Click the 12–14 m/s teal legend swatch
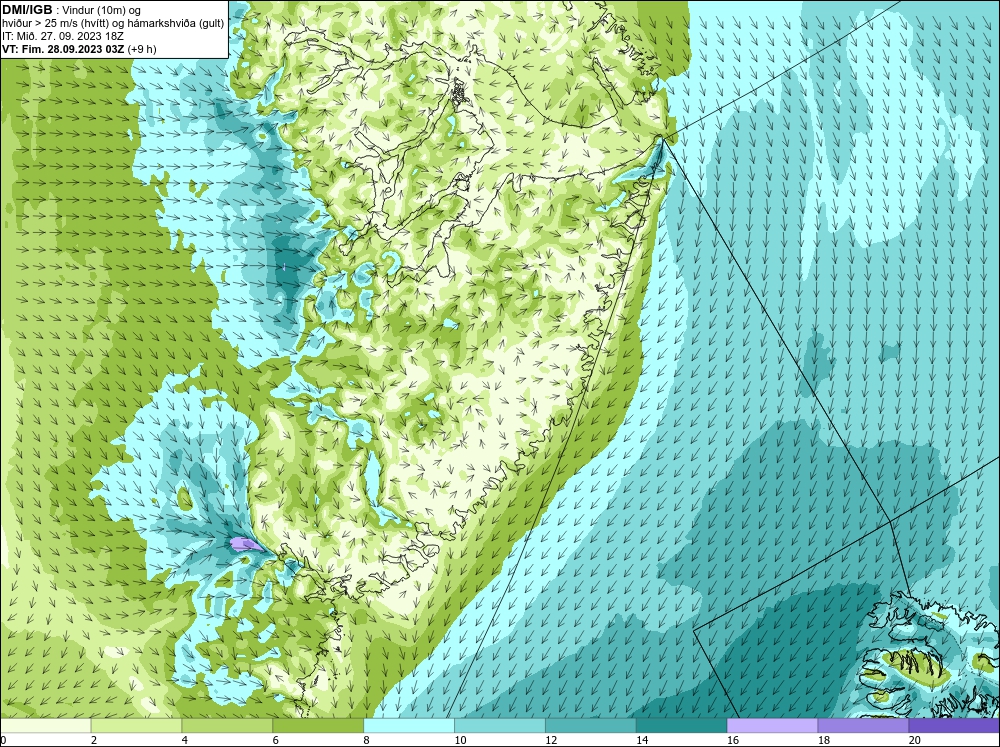1000x747 pixels. click(x=591, y=726)
